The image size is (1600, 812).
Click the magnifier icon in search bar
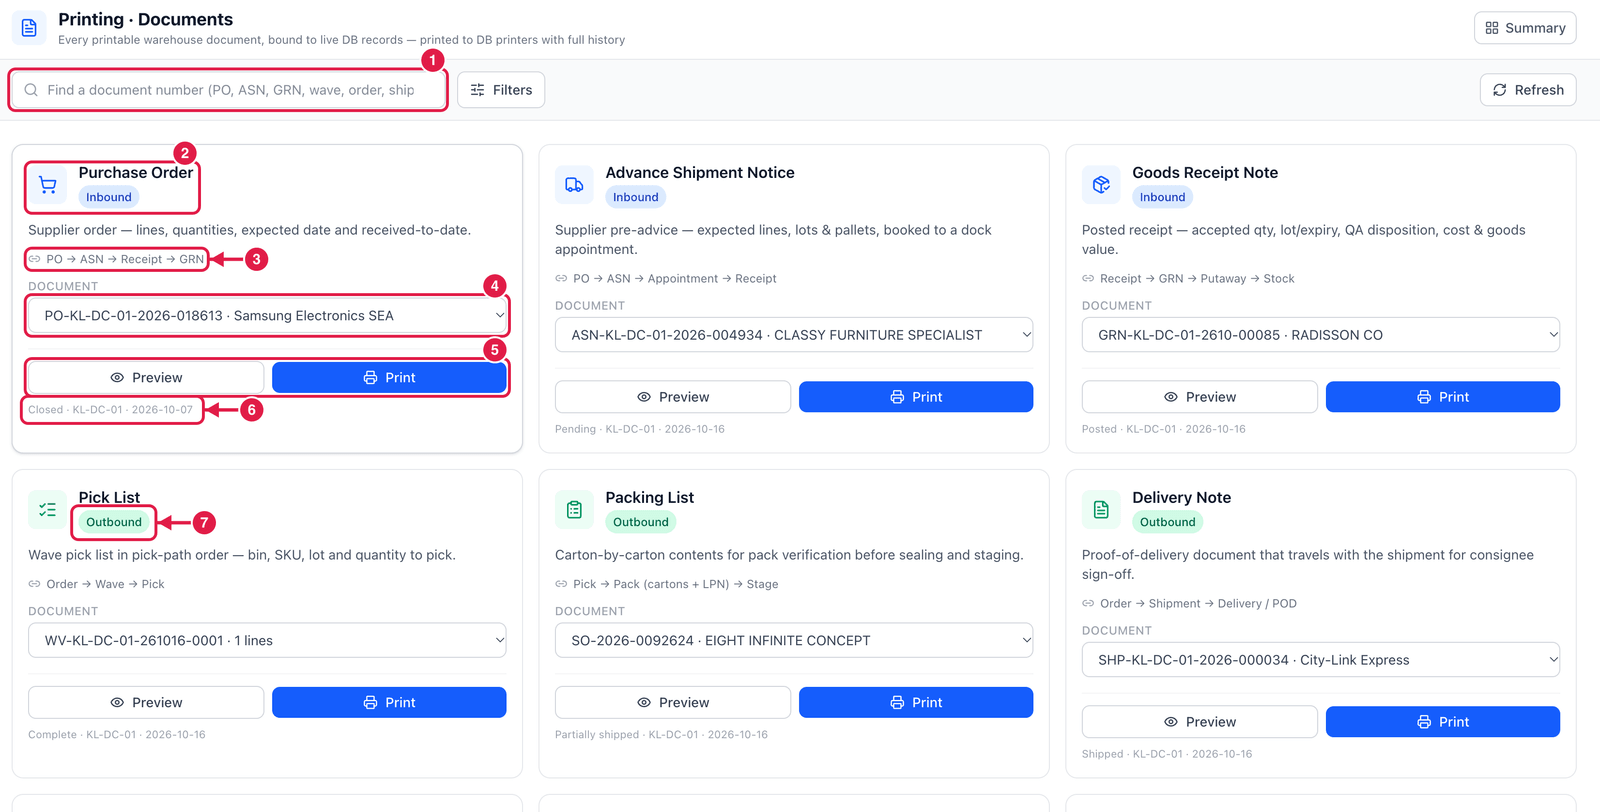coord(31,90)
